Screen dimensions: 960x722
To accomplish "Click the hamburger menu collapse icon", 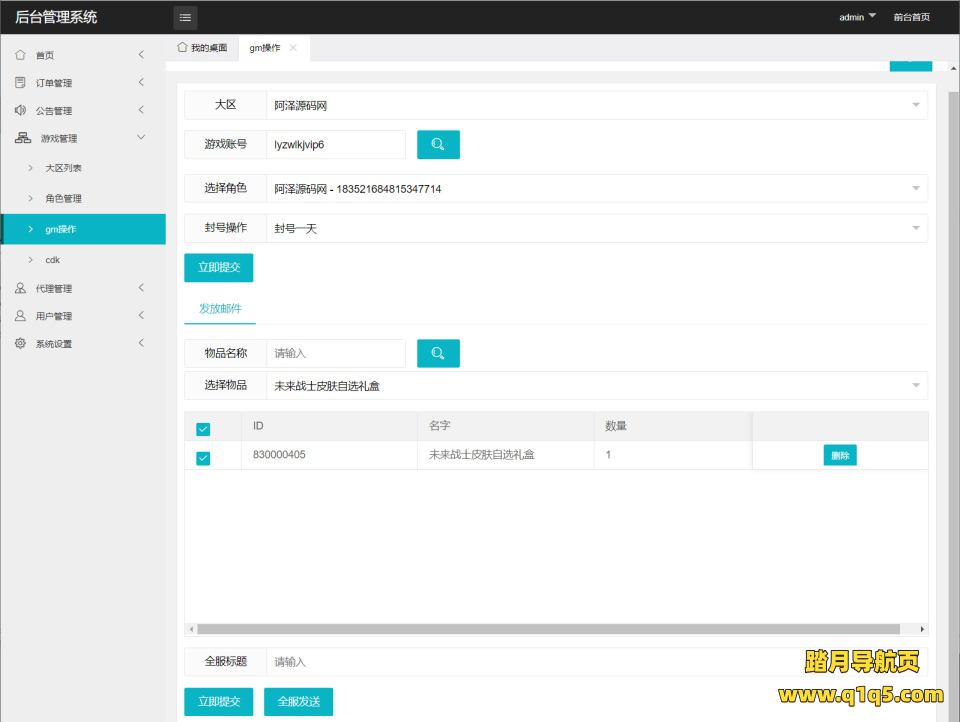I will point(186,17).
